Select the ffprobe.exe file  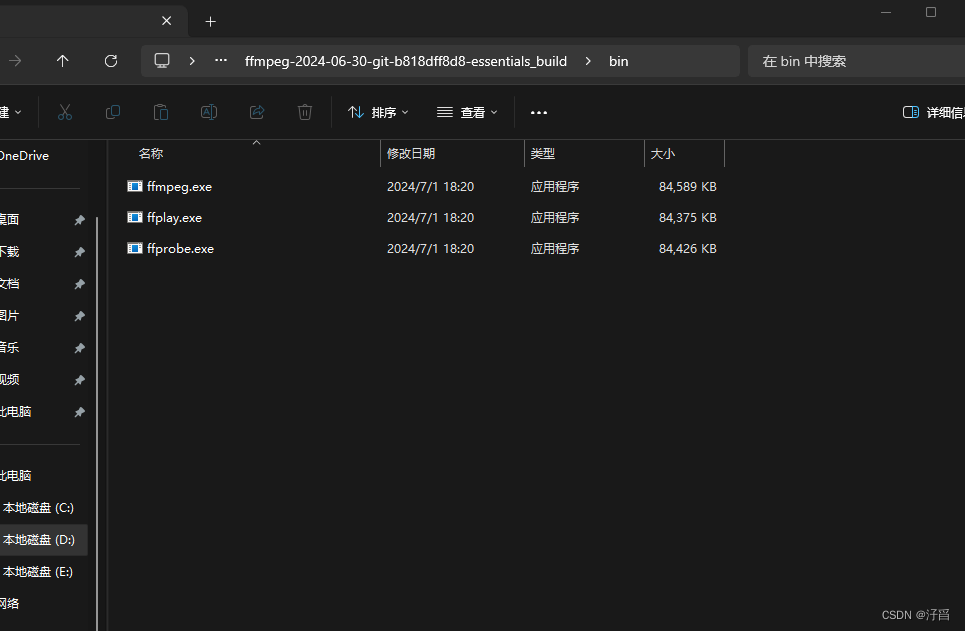pyautogui.click(x=180, y=249)
